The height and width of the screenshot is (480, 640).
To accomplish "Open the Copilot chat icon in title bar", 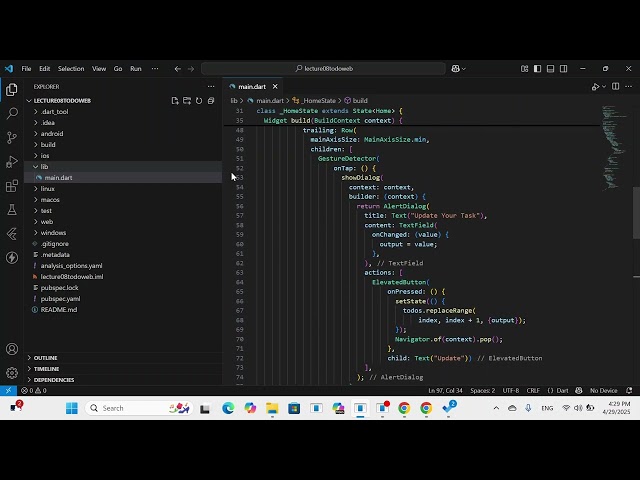I will 456,69.
